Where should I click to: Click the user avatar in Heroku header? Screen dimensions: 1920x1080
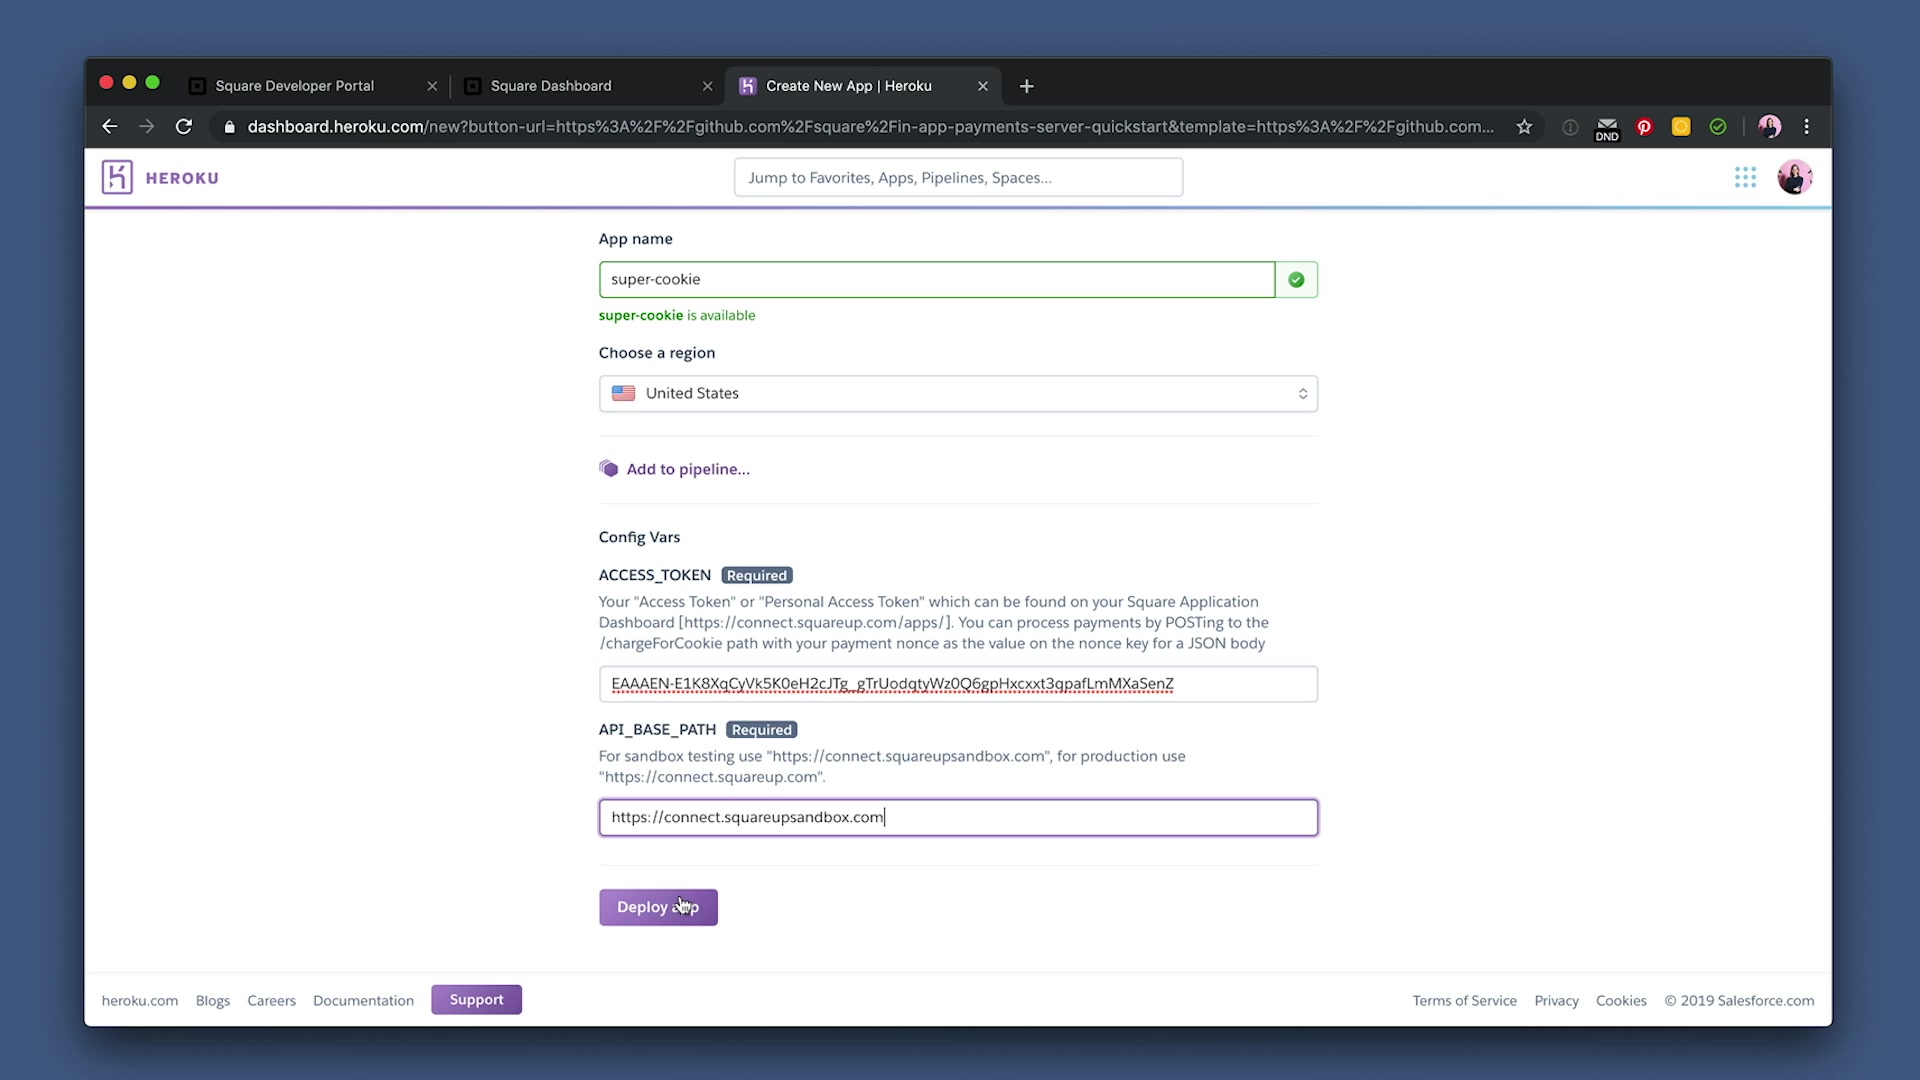point(1794,177)
